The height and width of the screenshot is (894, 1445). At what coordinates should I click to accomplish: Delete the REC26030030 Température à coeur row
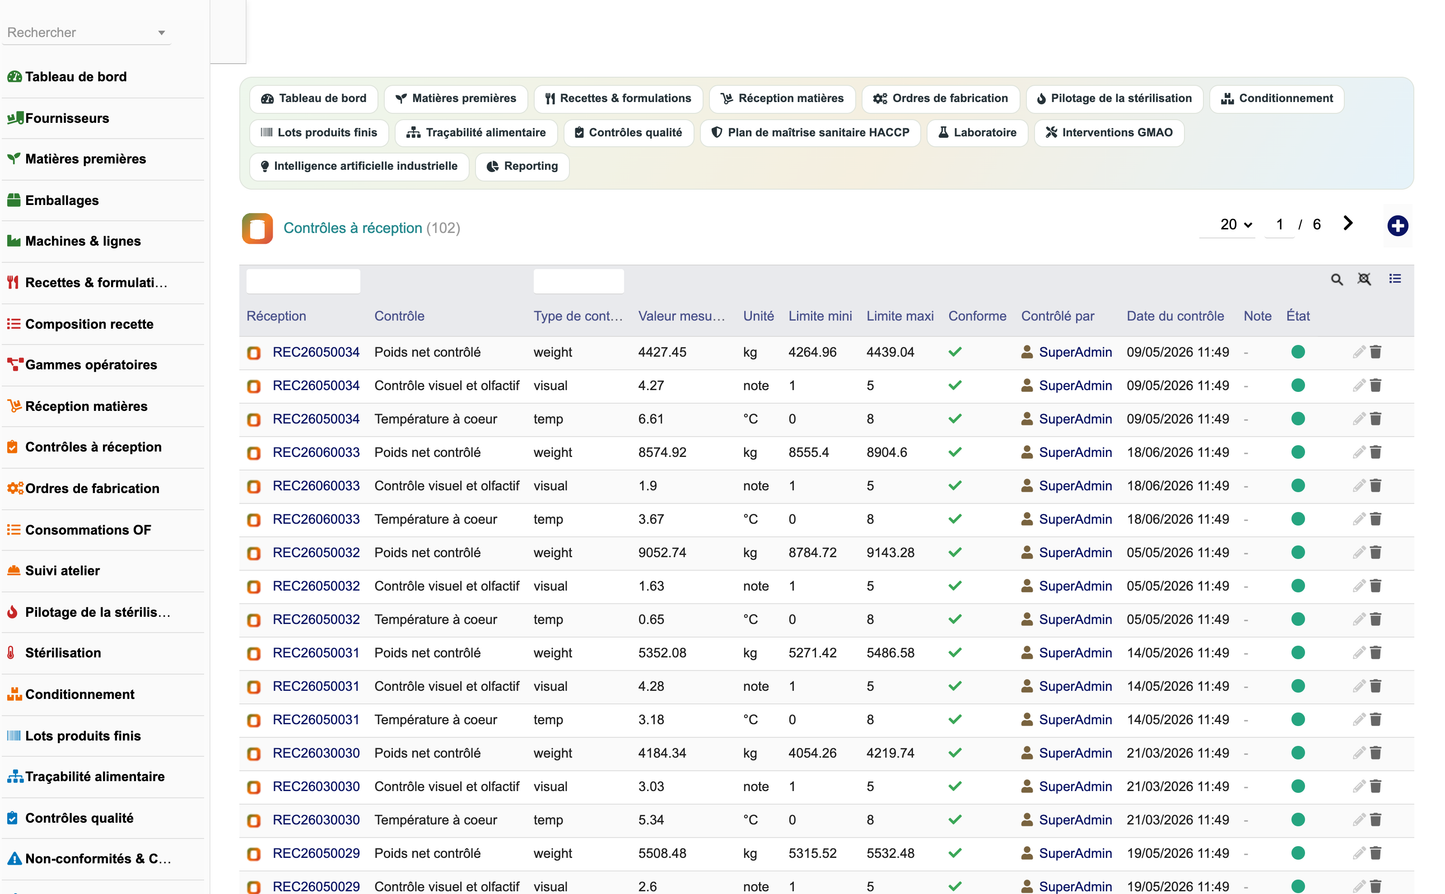point(1376,820)
